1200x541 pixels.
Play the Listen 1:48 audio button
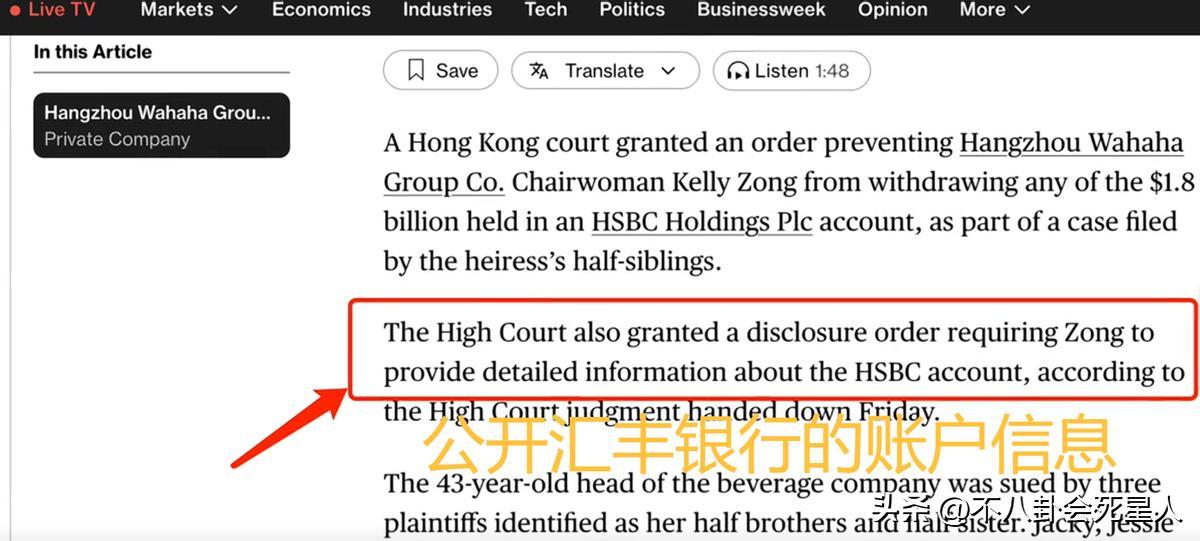[791, 71]
